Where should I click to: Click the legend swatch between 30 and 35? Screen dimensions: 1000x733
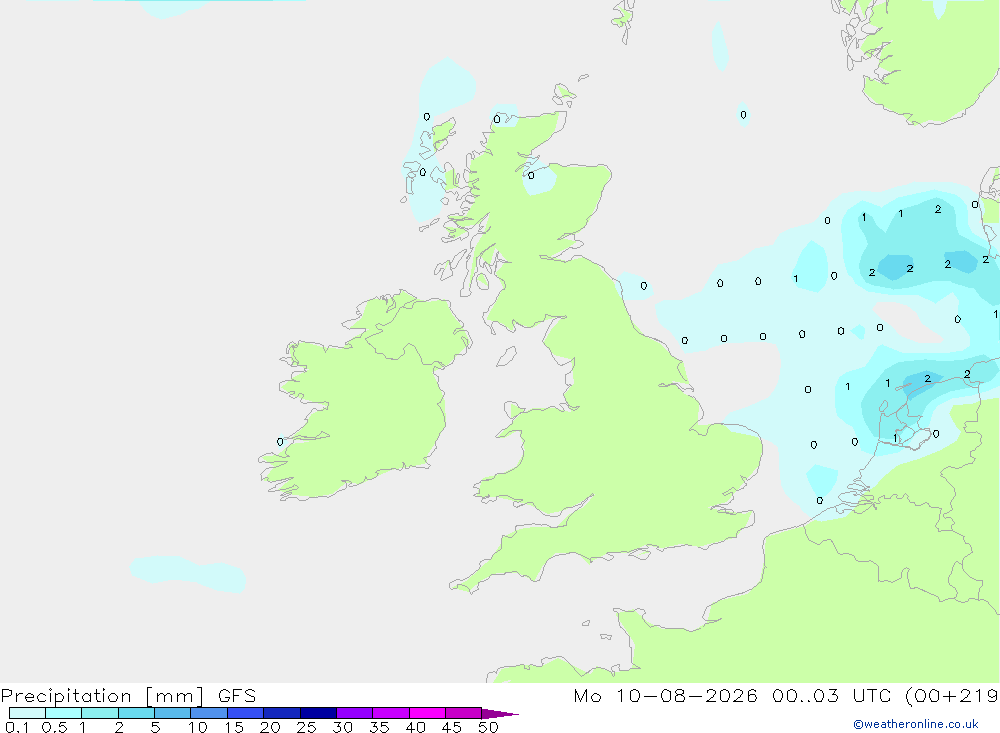(x=355, y=713)
